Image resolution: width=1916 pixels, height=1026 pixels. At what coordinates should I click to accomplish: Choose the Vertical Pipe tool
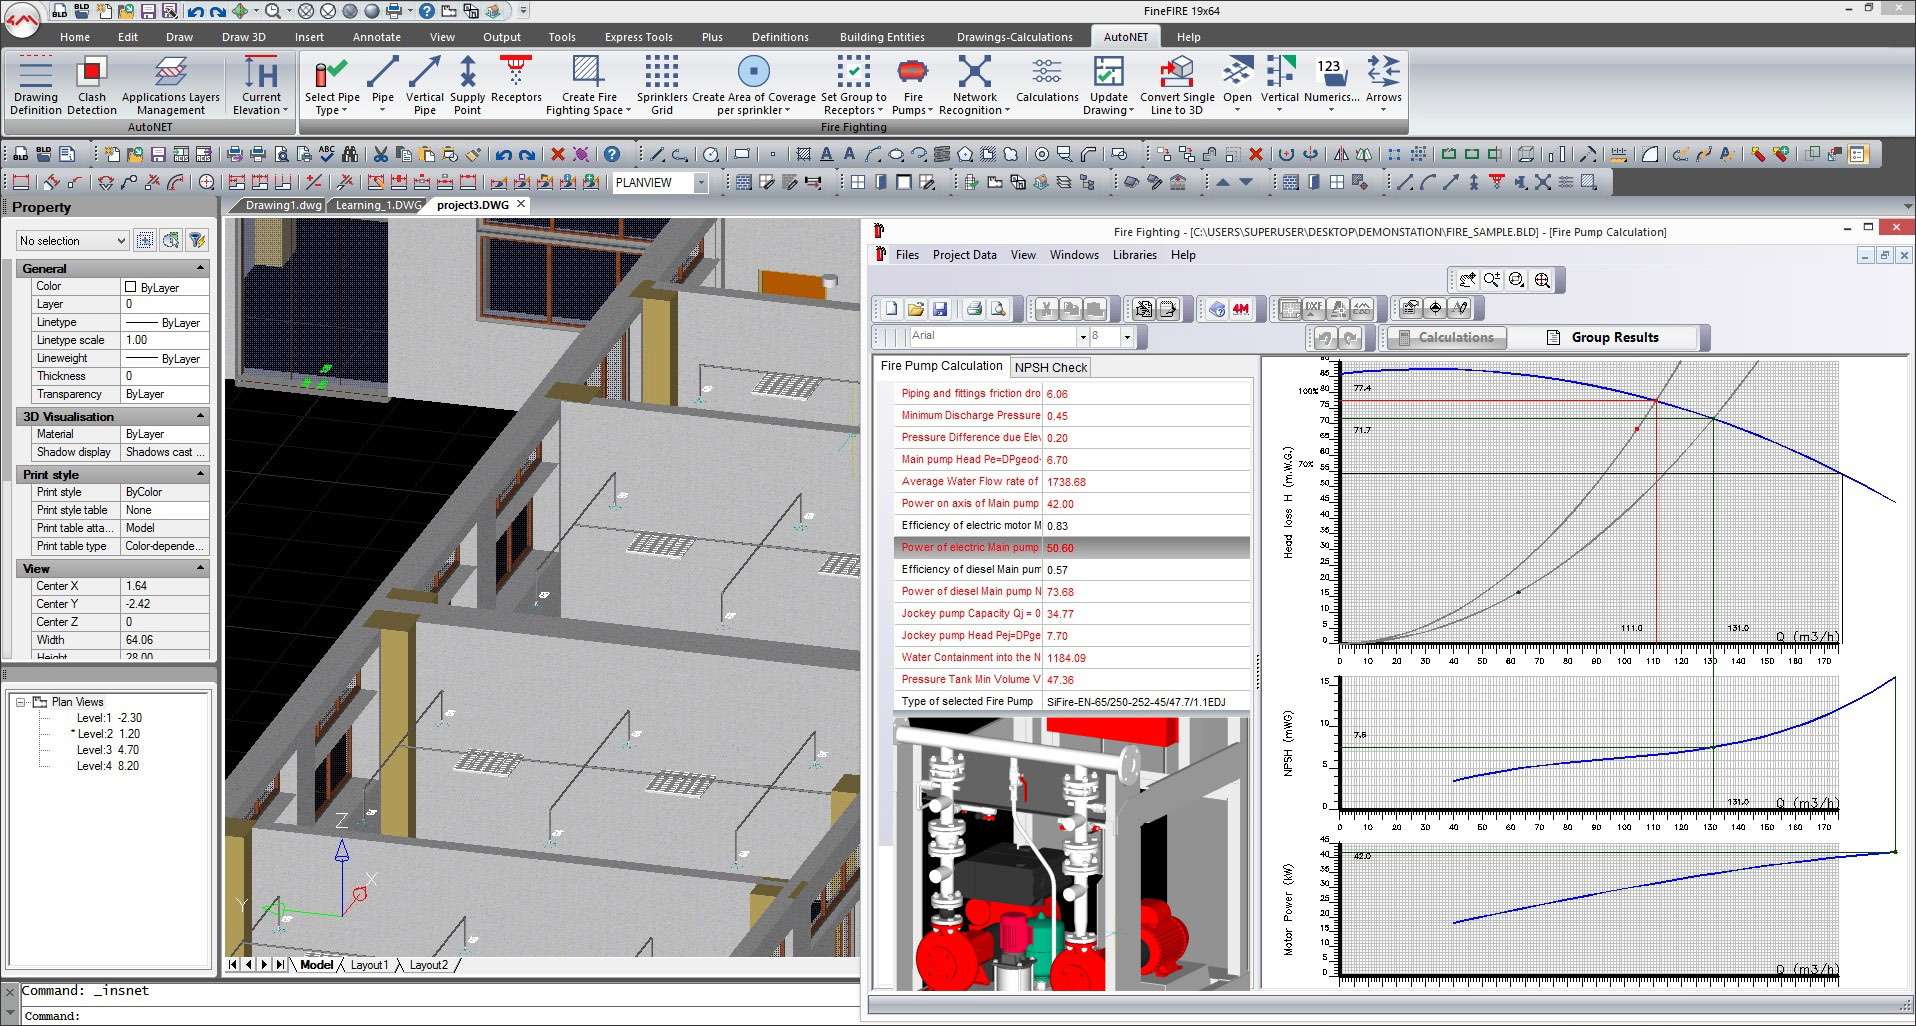(425, 86)
